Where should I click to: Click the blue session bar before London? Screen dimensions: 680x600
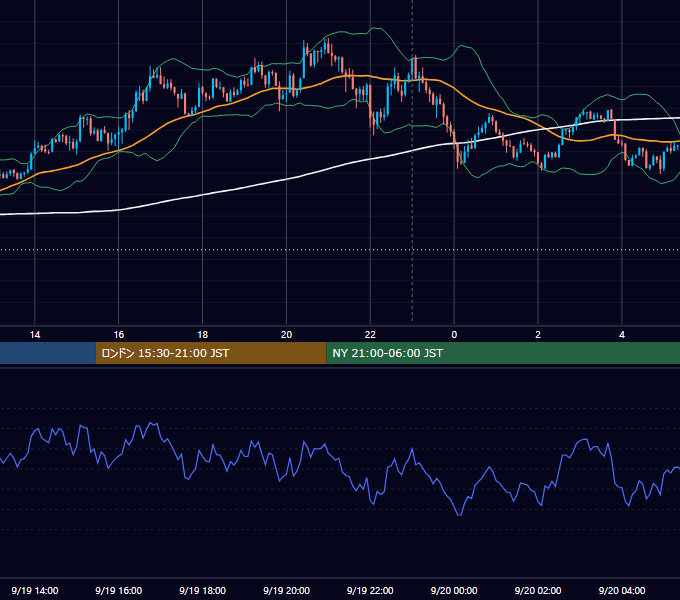[x=48, y=353]
